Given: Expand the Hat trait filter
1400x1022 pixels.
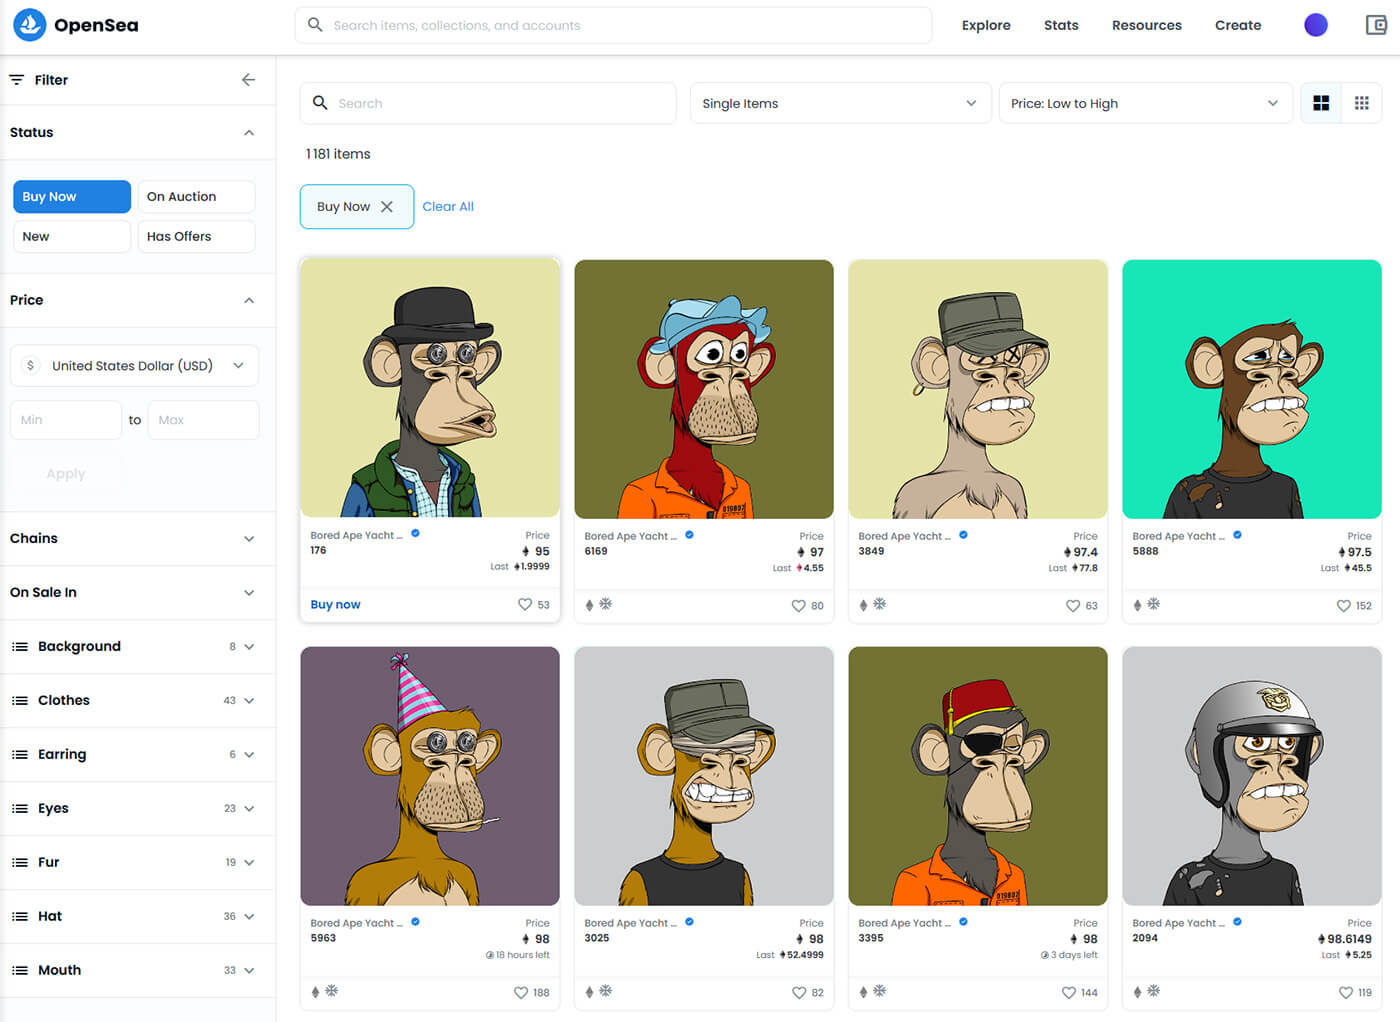Looking at the screenshot, I should pyautogui.click(x=137, y=917).
